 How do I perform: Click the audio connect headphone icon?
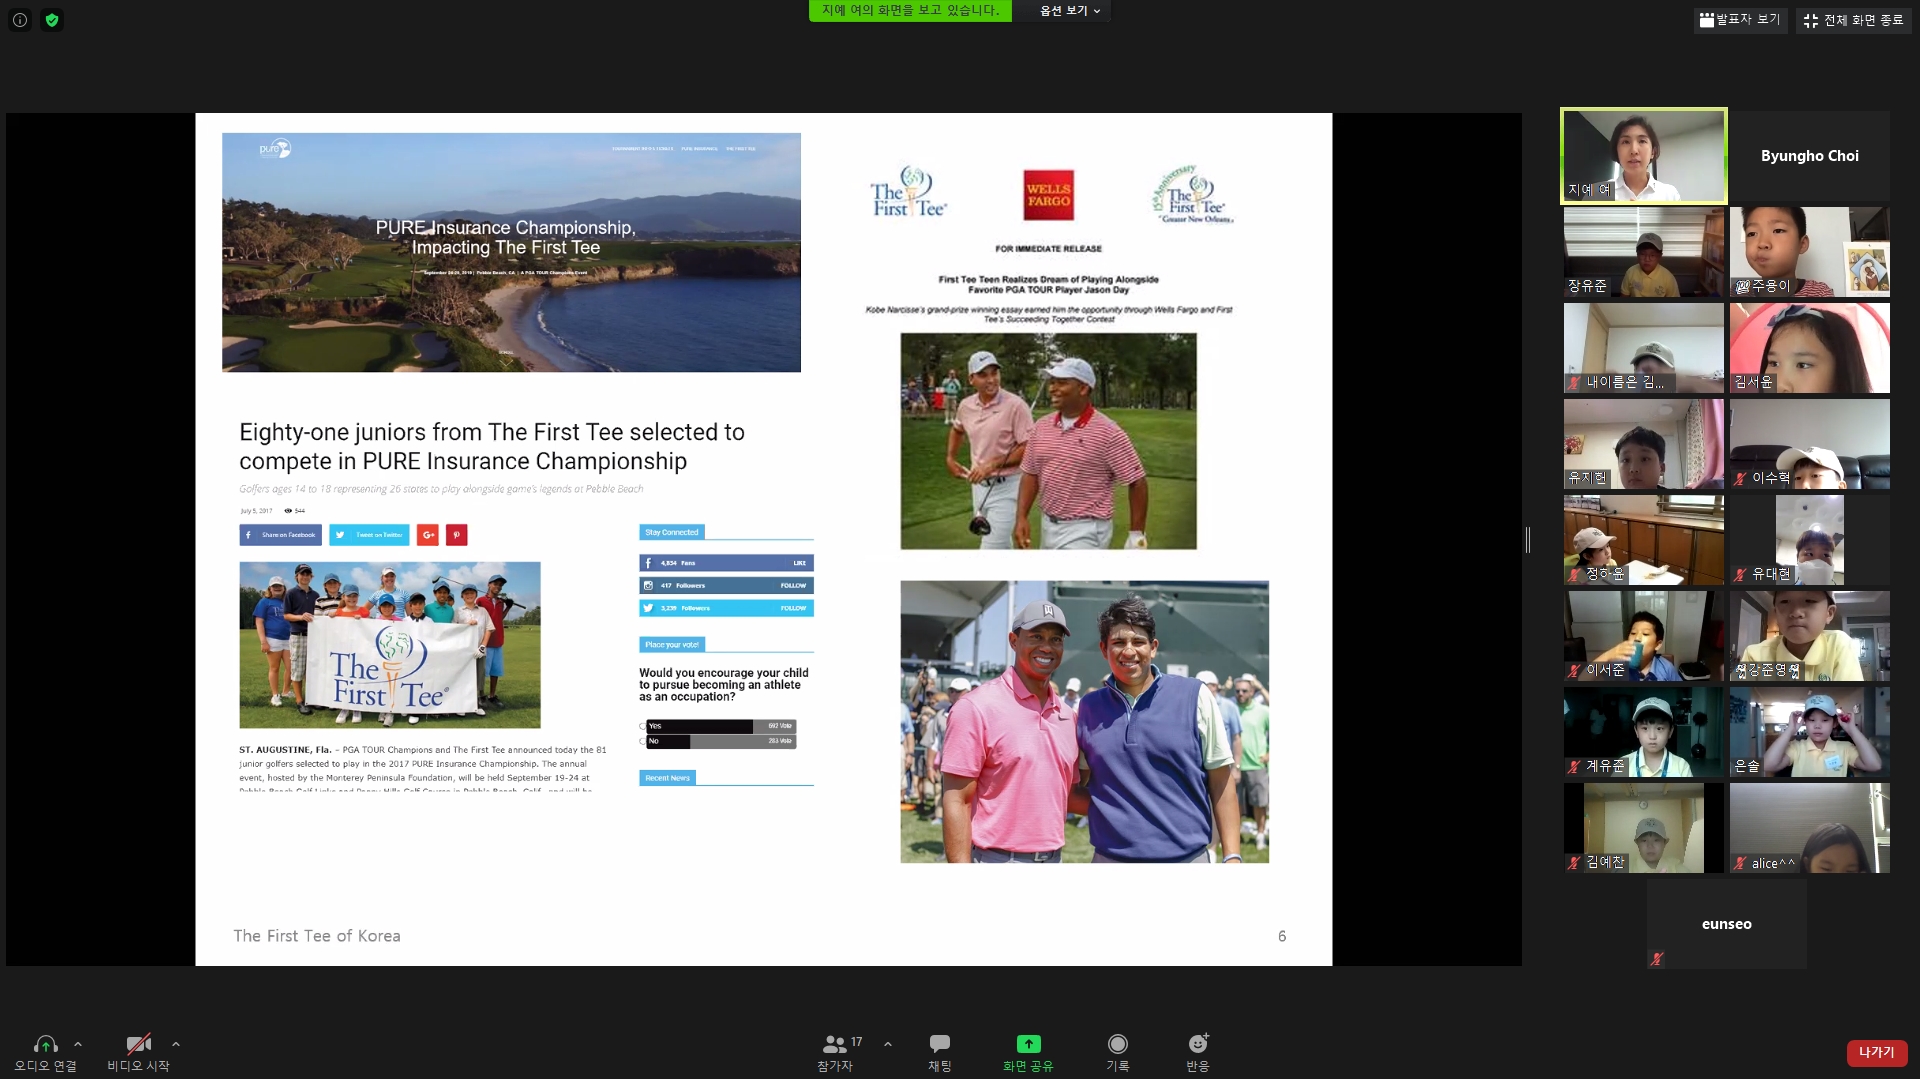[x=45, y=1045]
